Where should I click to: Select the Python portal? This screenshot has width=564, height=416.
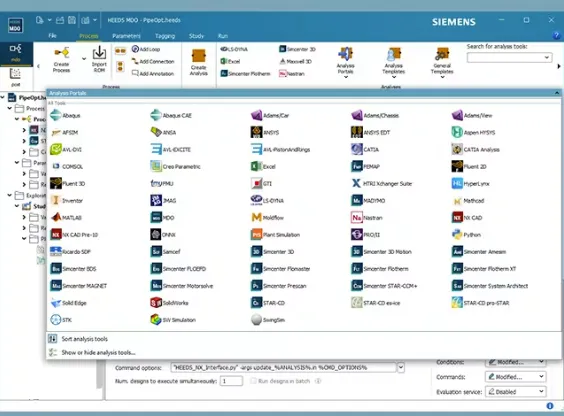tap(466, 234)
